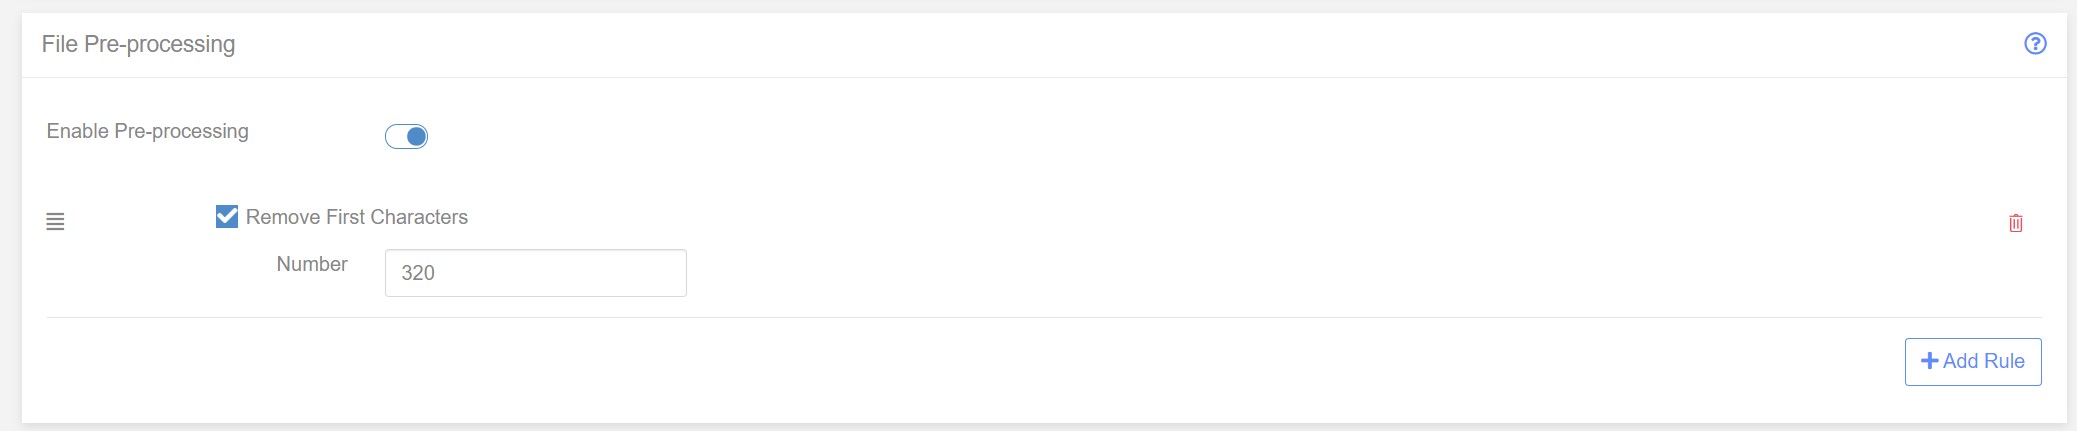Turn off the pre-processing toggle knob
Image resolution: width=2077 pixels, height=431 pixels.
[x=416, y=136]
